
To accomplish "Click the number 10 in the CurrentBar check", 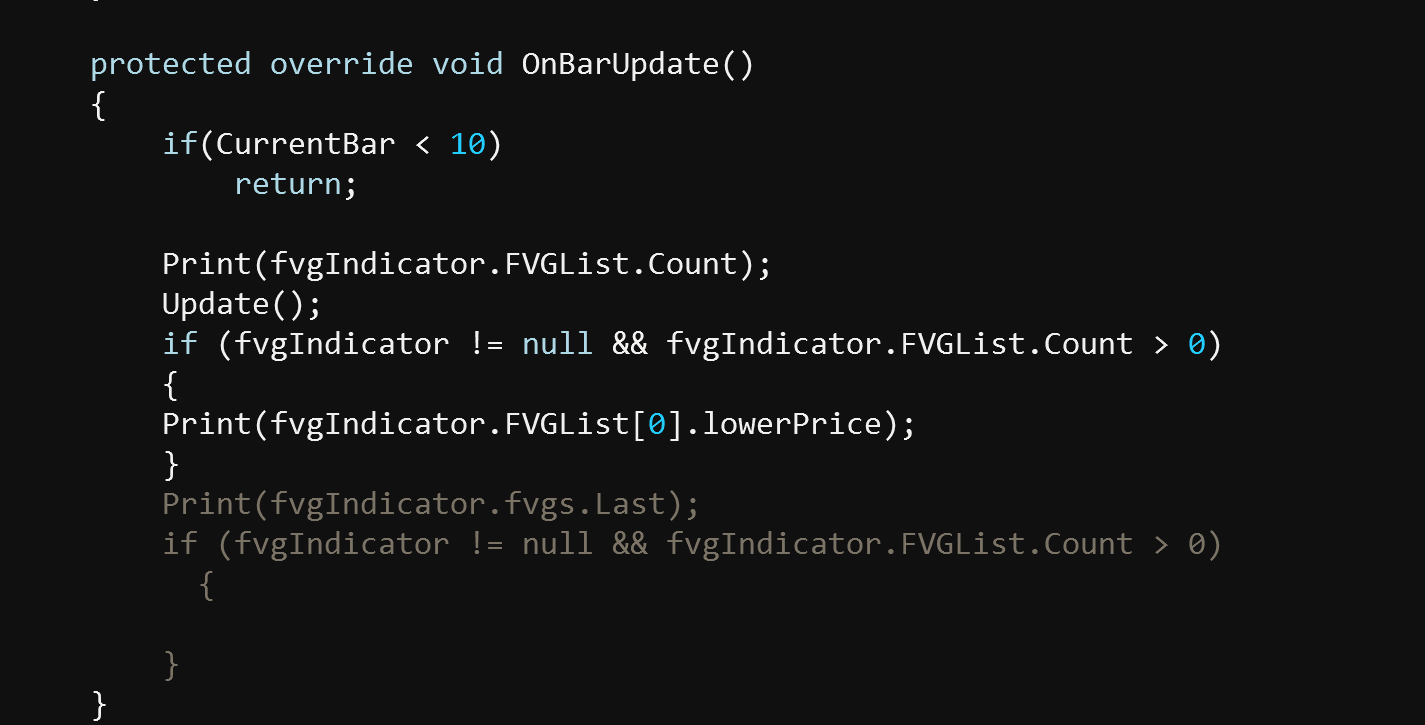I will point(467,144).
